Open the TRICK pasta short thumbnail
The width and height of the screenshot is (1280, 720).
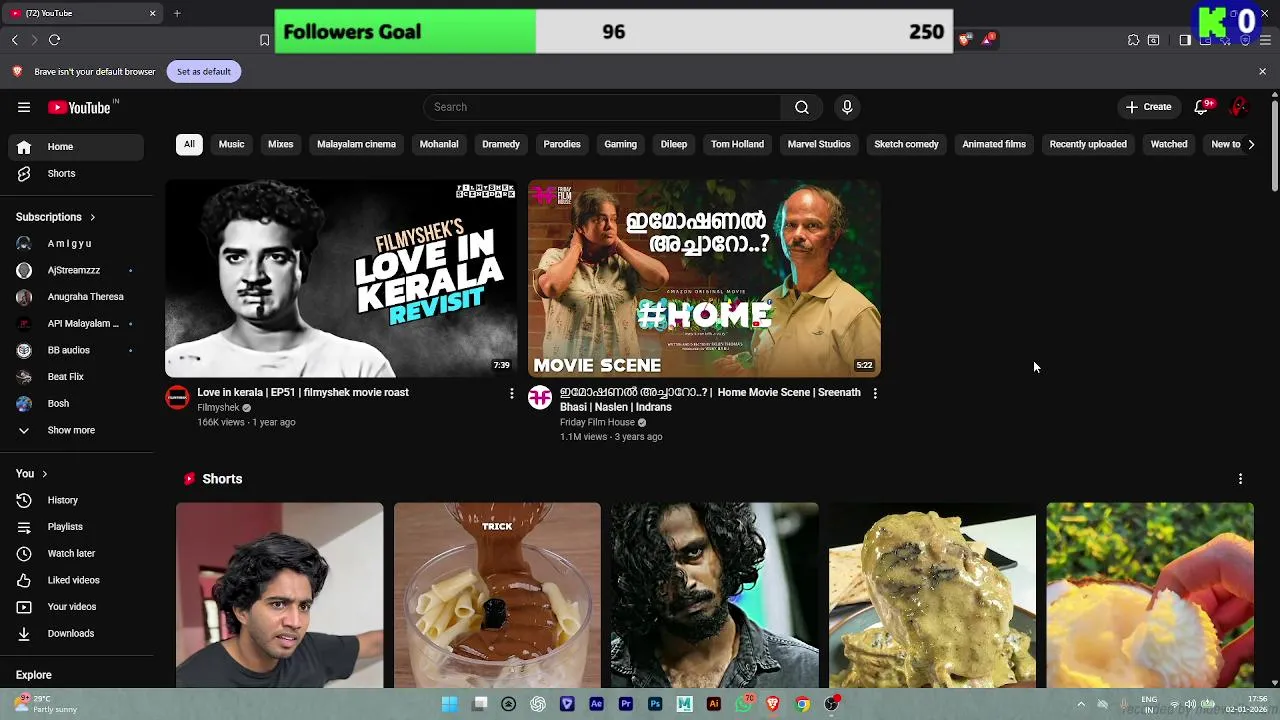pos(497,595)
